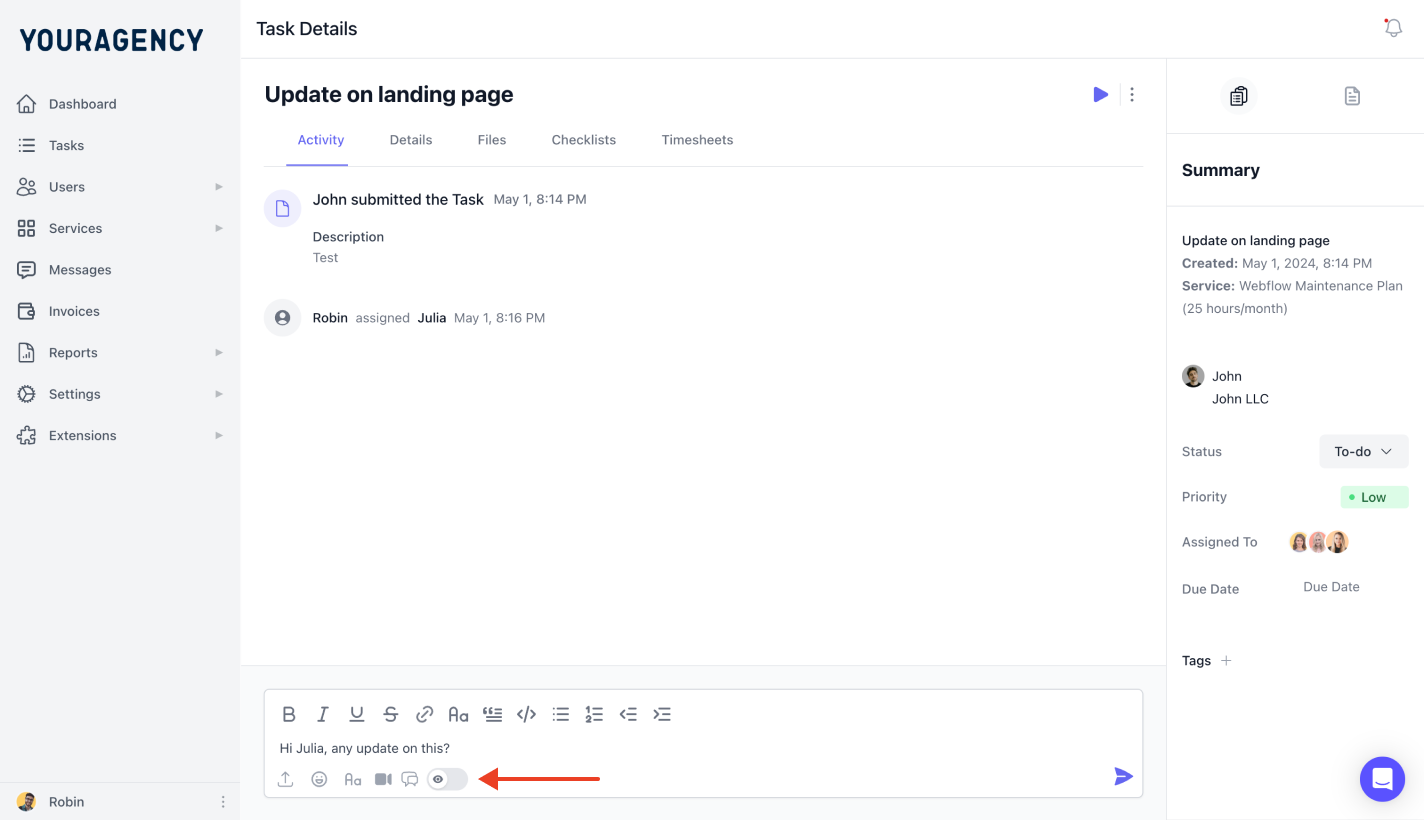This screenshot has height=820, width=1424.
Task: Show the summary clipboard panel icon
Action: tap(1239, 96)
